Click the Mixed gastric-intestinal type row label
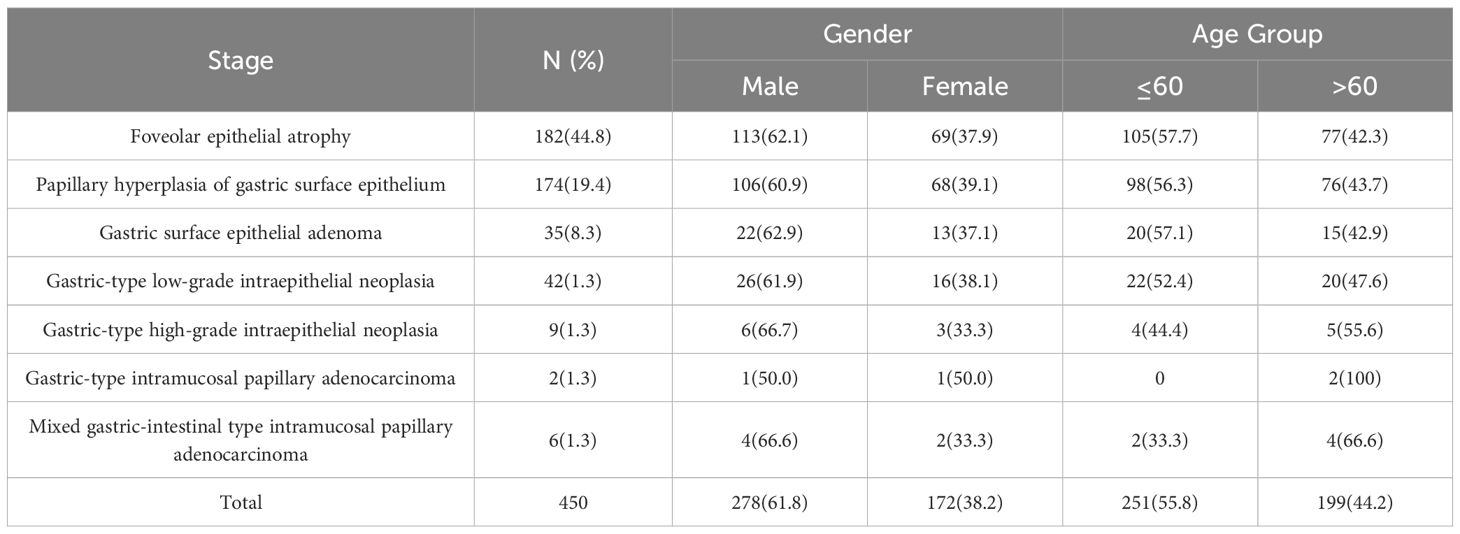Screen dimensions: 1460x534 [x=240, y=440]
